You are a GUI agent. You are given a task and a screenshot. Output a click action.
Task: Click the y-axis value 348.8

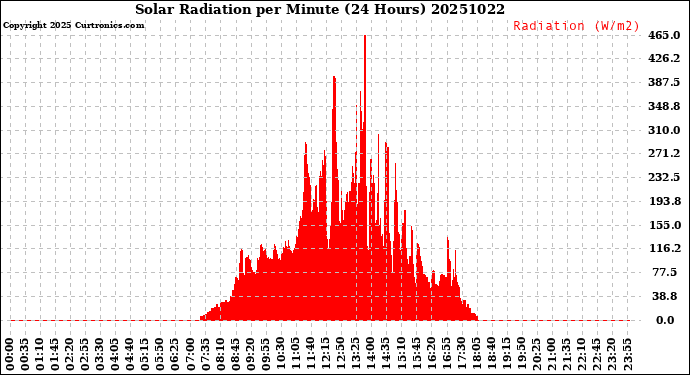[x=664, y=107]
